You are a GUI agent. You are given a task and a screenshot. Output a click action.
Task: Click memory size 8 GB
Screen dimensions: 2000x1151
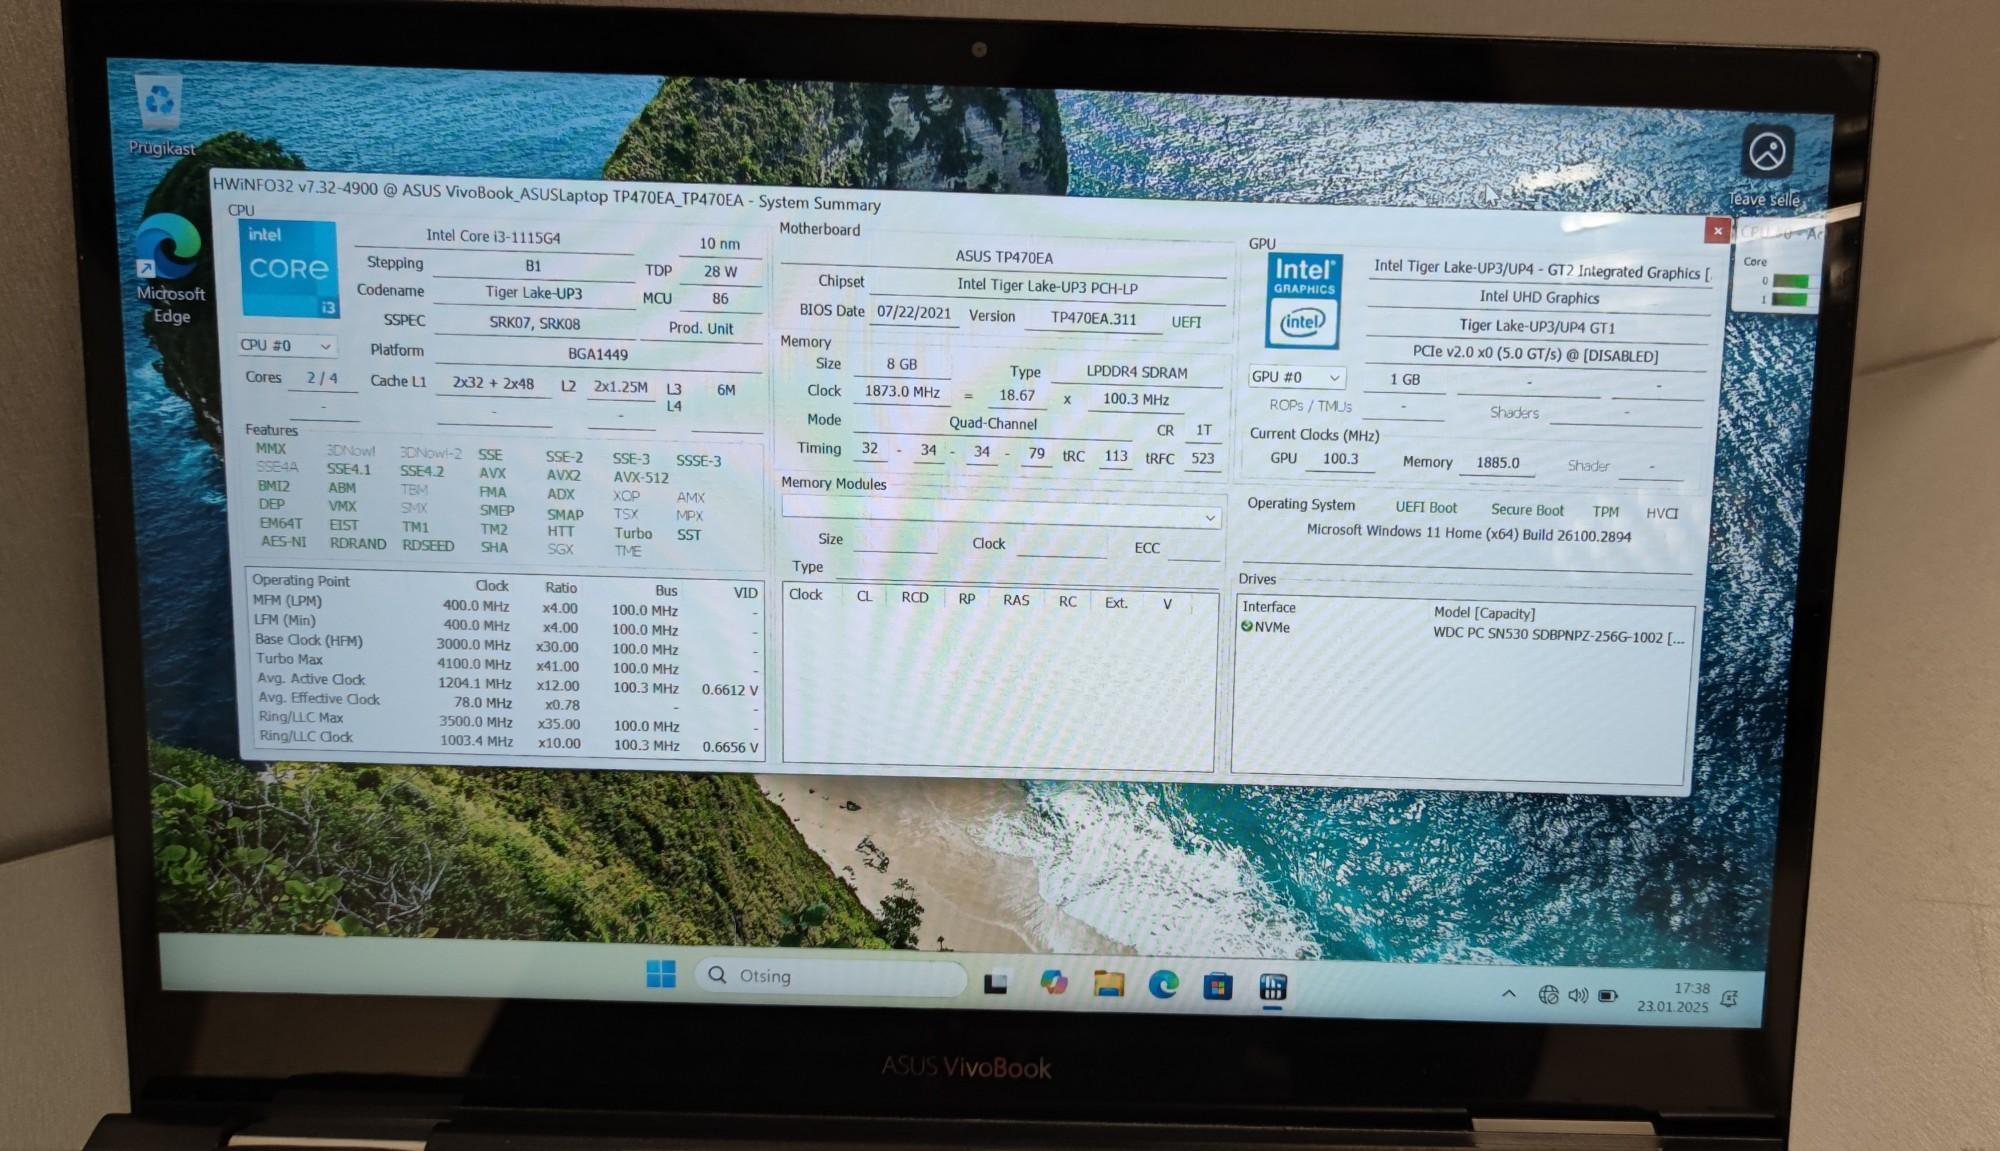901,364
